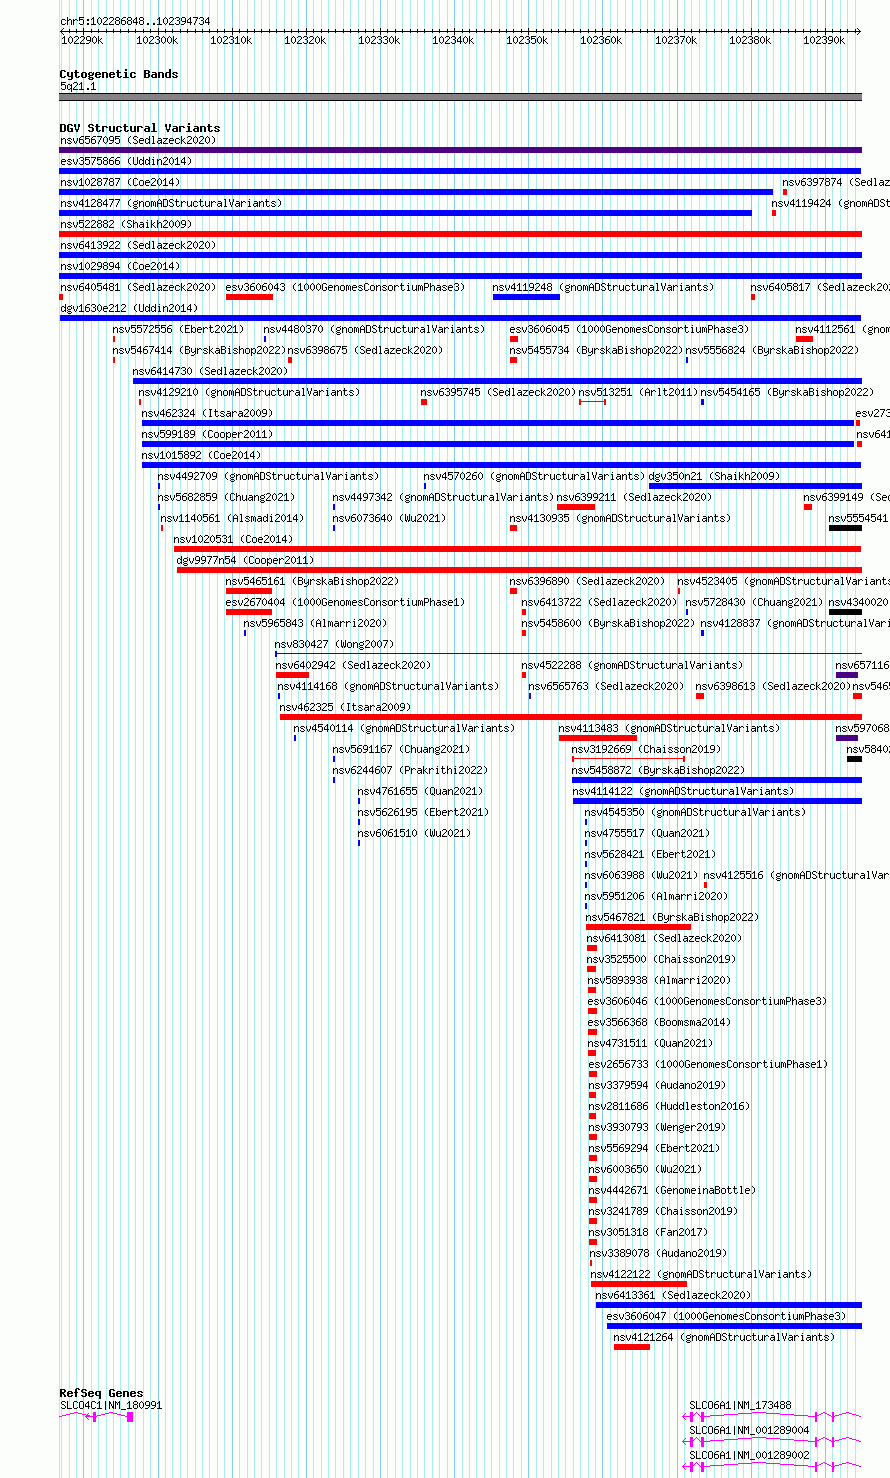Viewport: 890px width, 1478px height.
Task: Click variant label esv3606047 (1000GenomesConsortiumPhase3)
Action: [x=726, y=1317]
